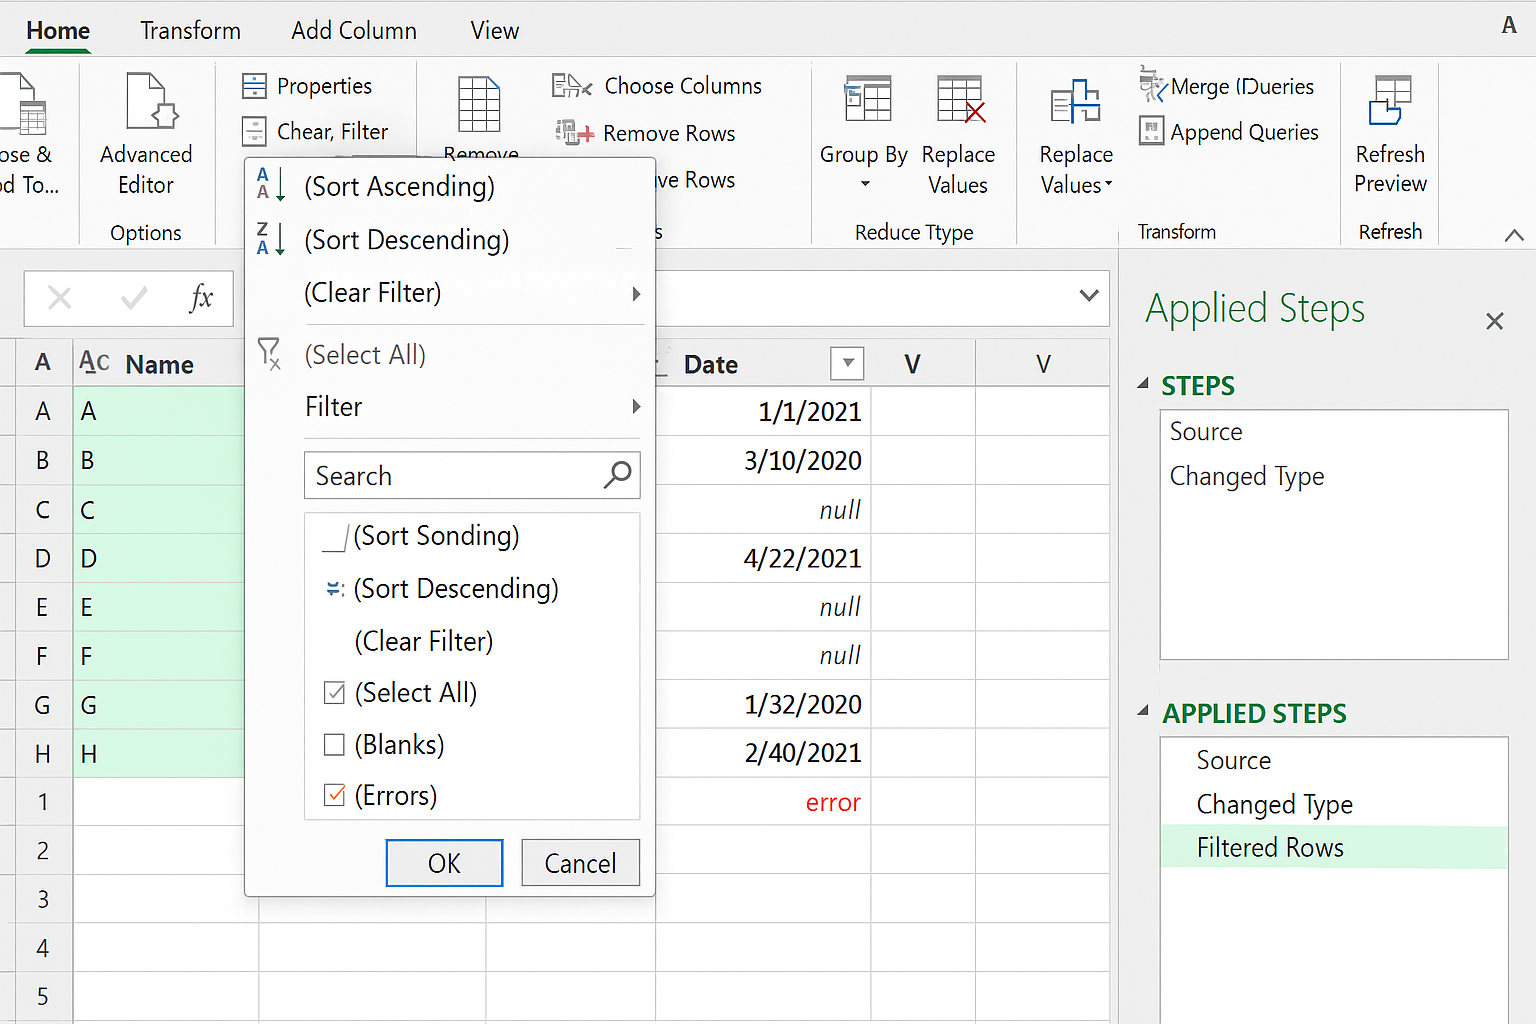Click the ABC type icon on Name column

click(x=94, y=362)
